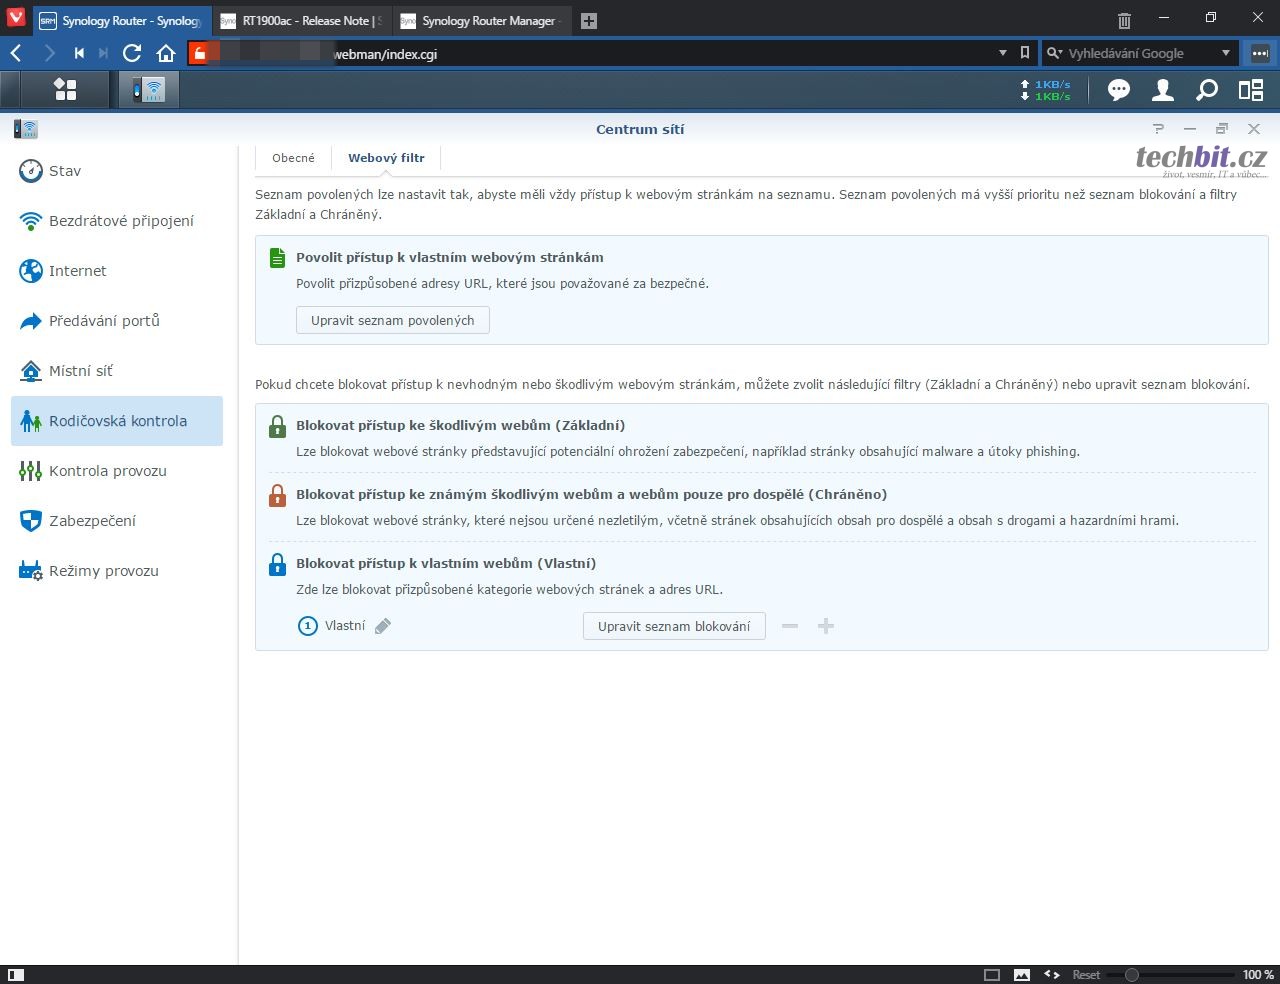The height and width of the screenshot is (984, 1280).
Task: Adjust the browser zoom slider
Action: pos(1132,974)
